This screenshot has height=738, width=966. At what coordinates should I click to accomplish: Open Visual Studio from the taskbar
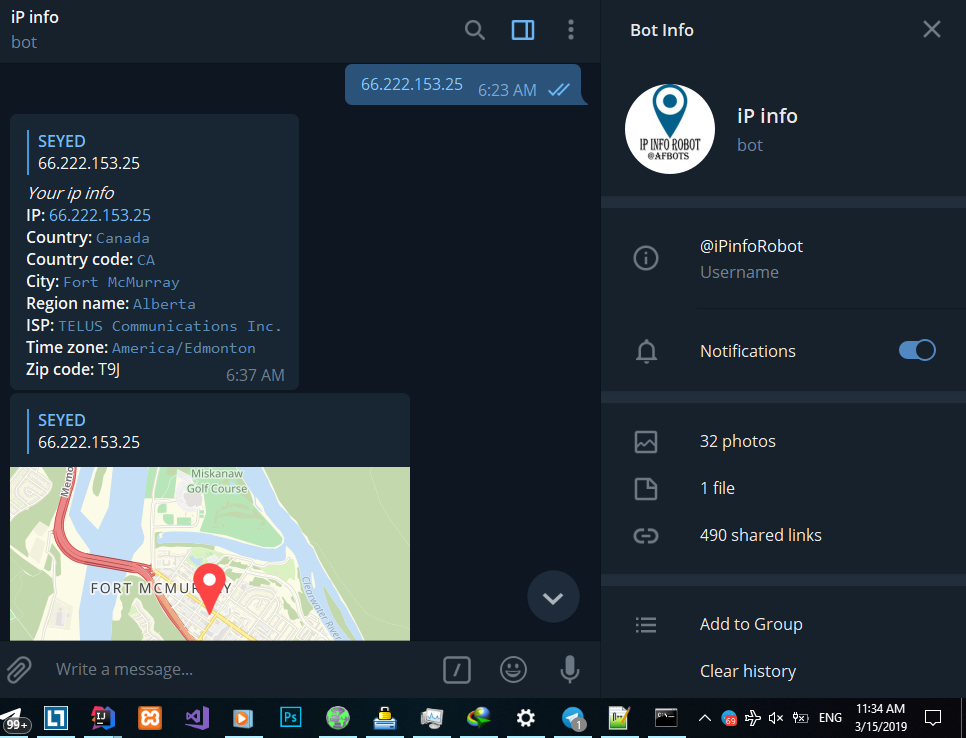(x=197, y=718)
